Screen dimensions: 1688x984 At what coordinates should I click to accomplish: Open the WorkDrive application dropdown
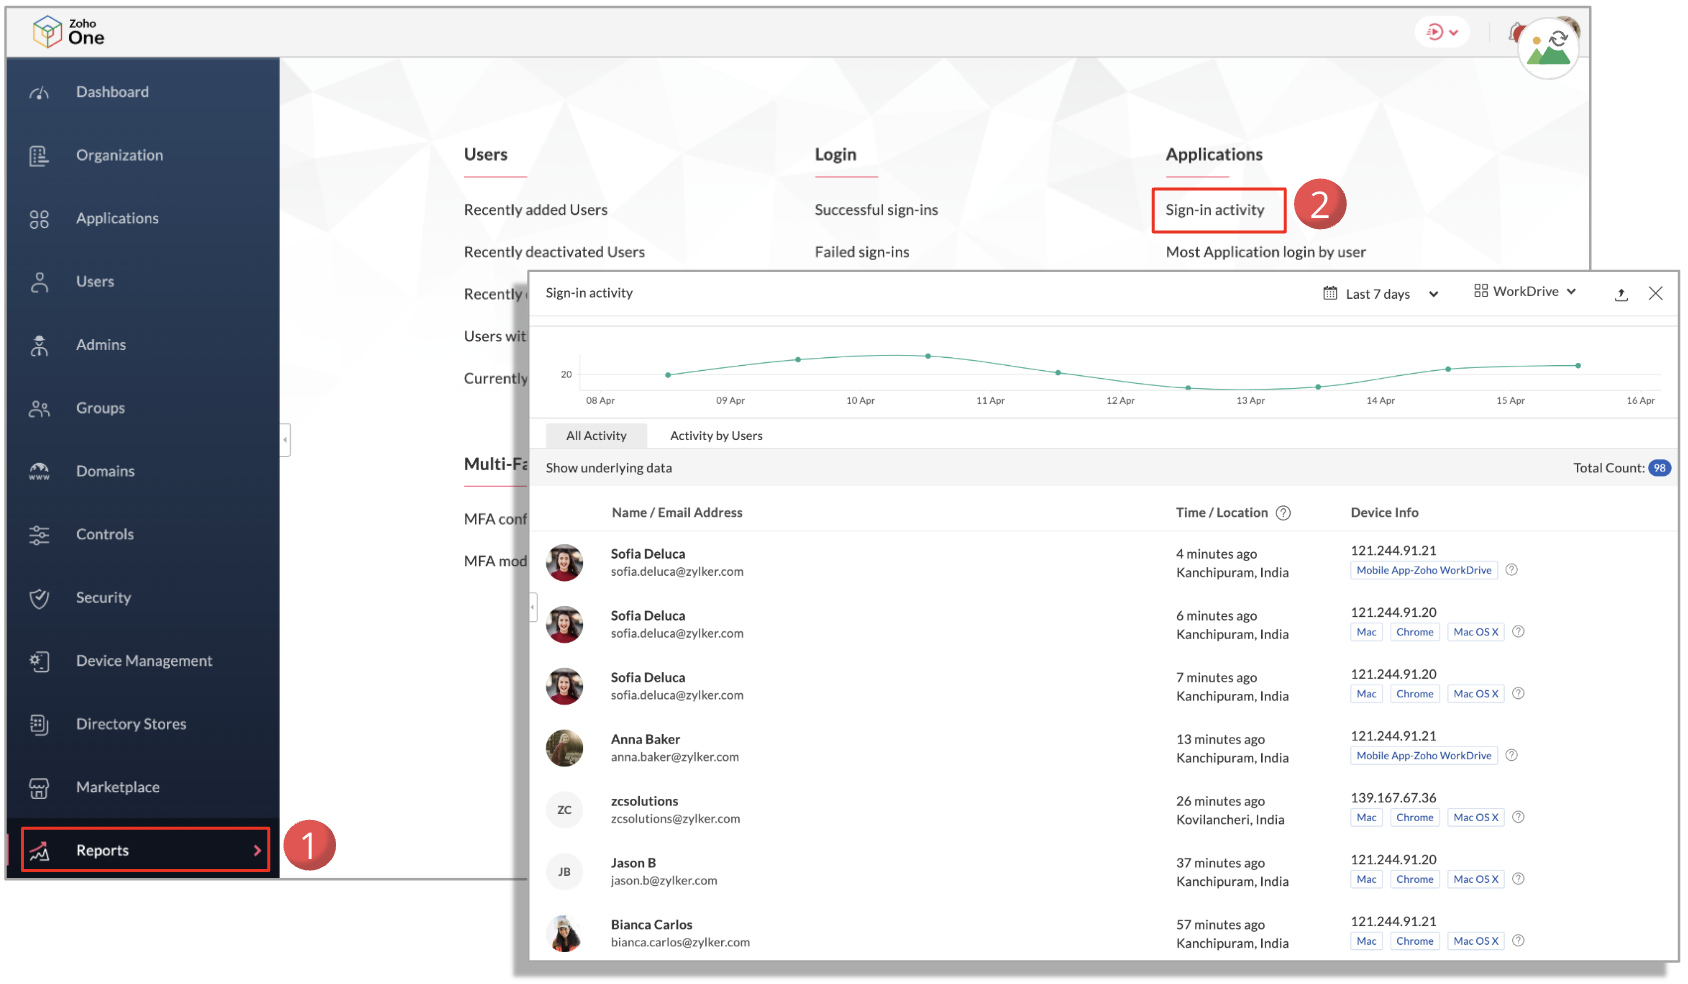[x=1525, y=292]
